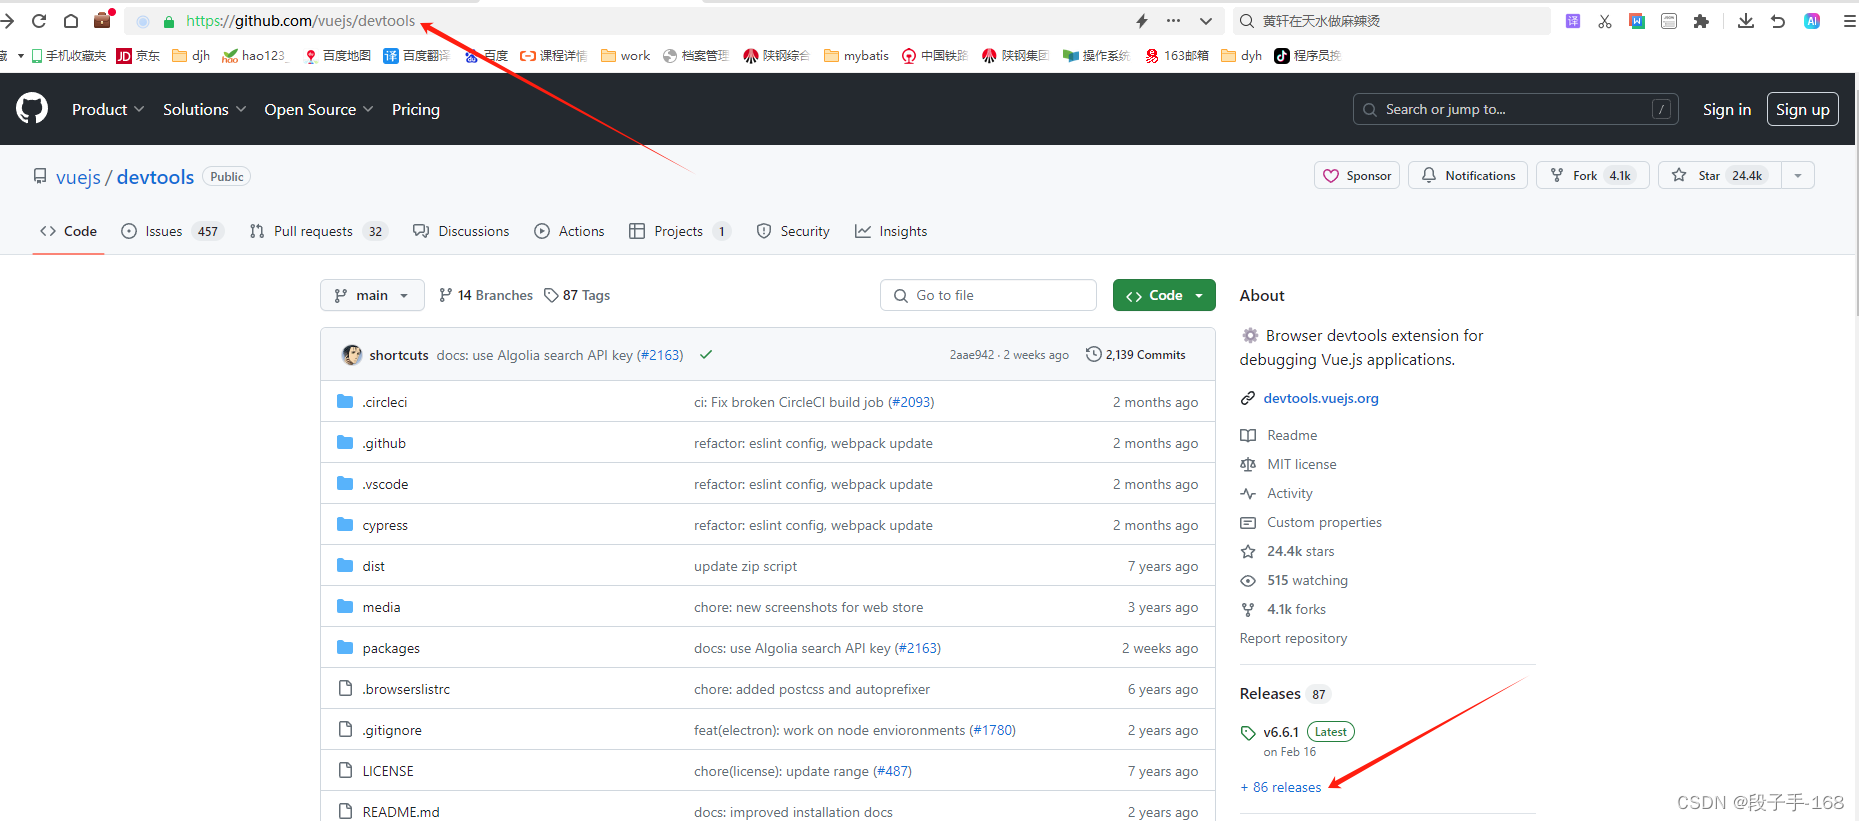Click the Sign up button
The height and width of the screenshot is (821, 1859).
tap(1802, 109)
